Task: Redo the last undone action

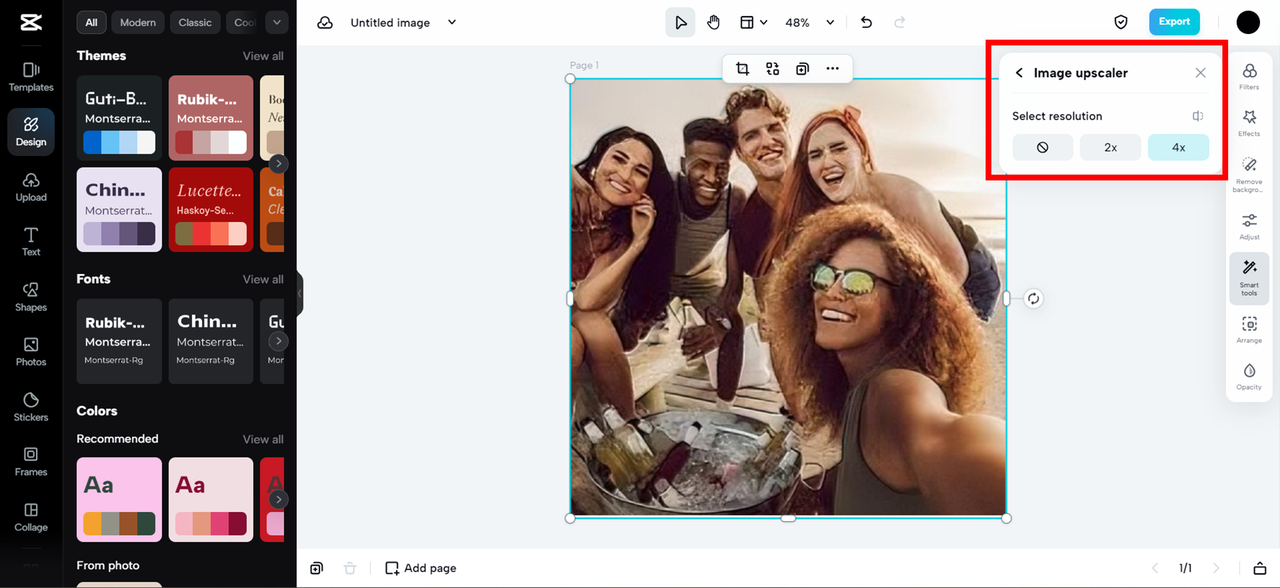Action: point(899,22)
